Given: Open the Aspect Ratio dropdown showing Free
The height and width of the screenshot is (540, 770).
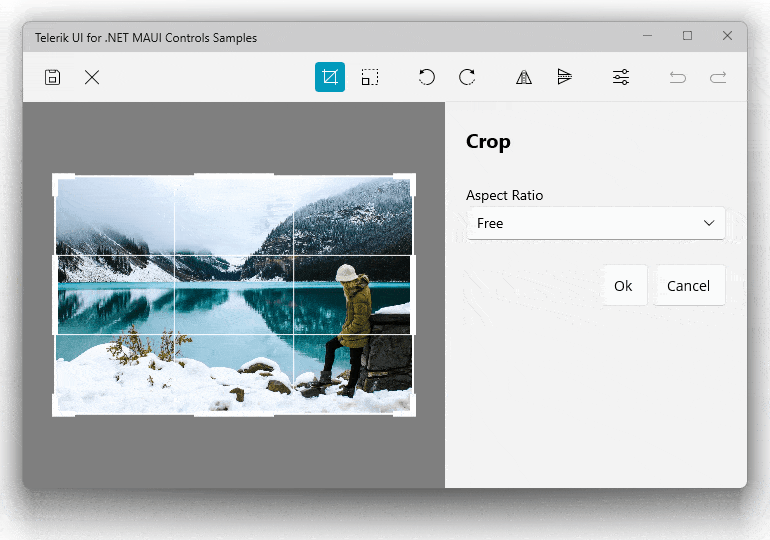Looking at the screenshot, I should tap(596, 223).
